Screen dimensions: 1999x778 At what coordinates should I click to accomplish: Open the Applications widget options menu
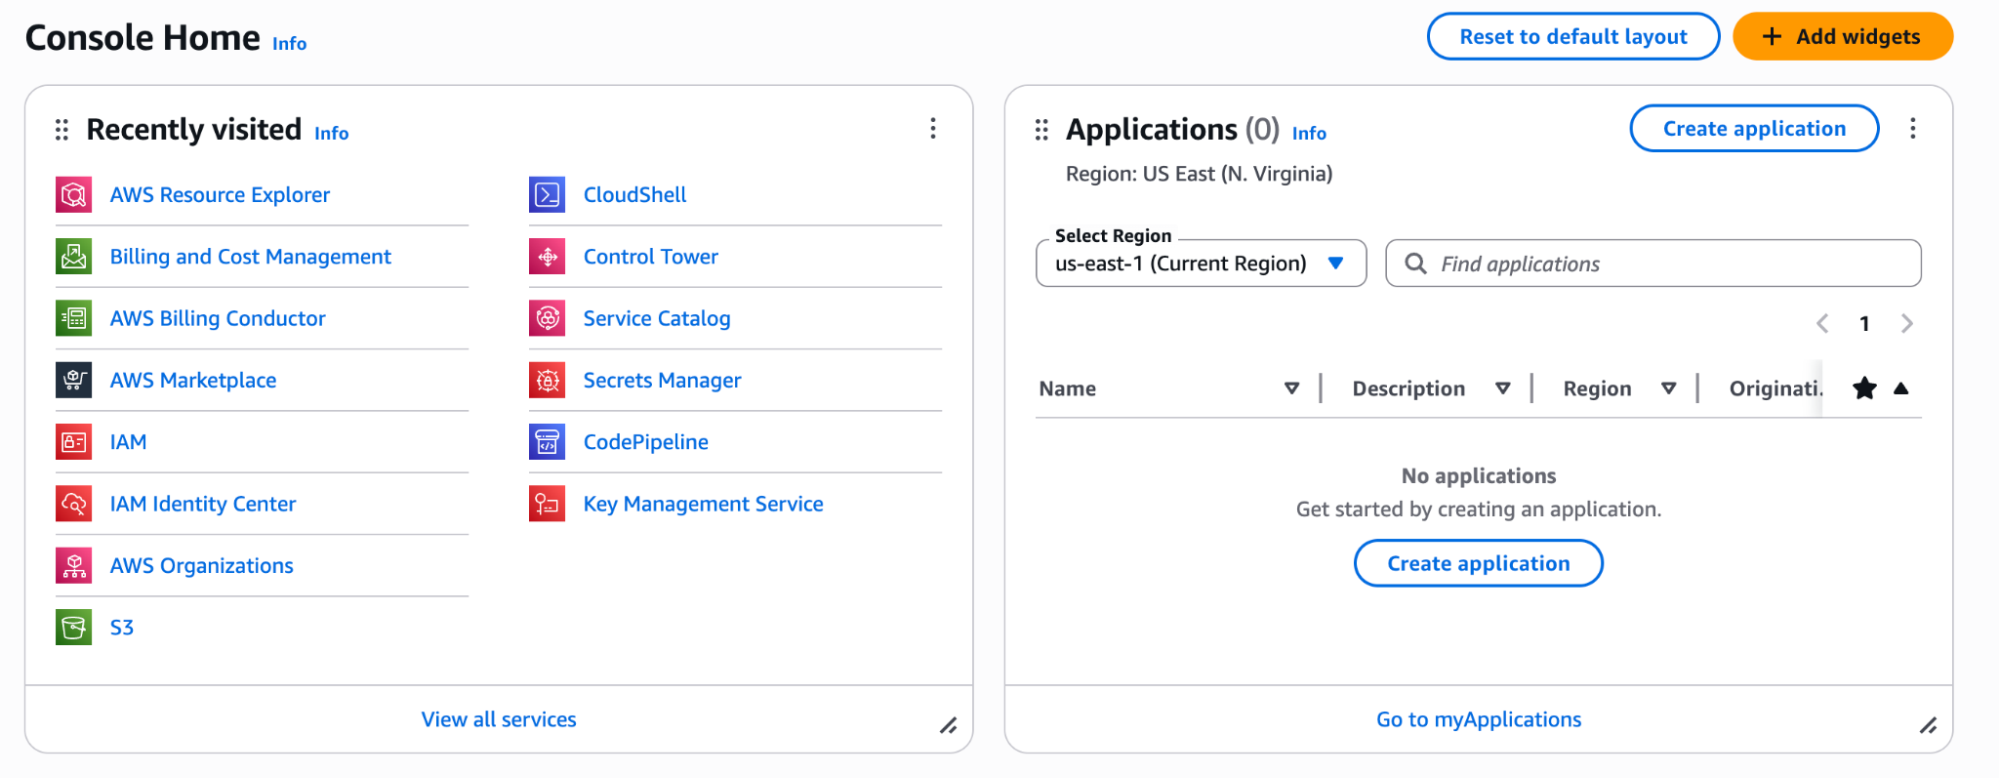point(1912,128)
